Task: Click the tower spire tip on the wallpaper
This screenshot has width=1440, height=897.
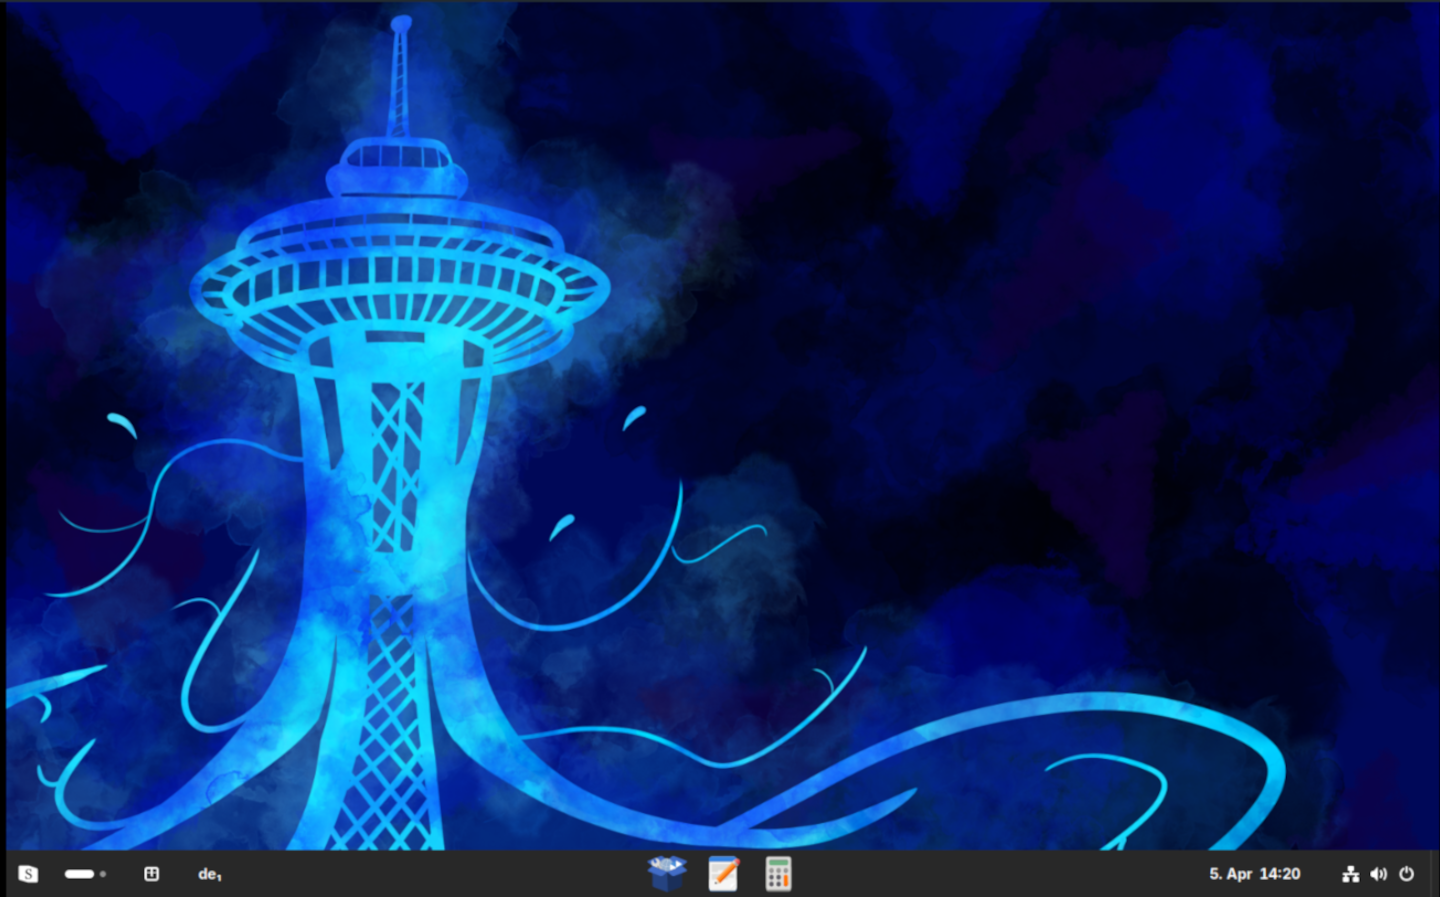Action: click(401, 23)
